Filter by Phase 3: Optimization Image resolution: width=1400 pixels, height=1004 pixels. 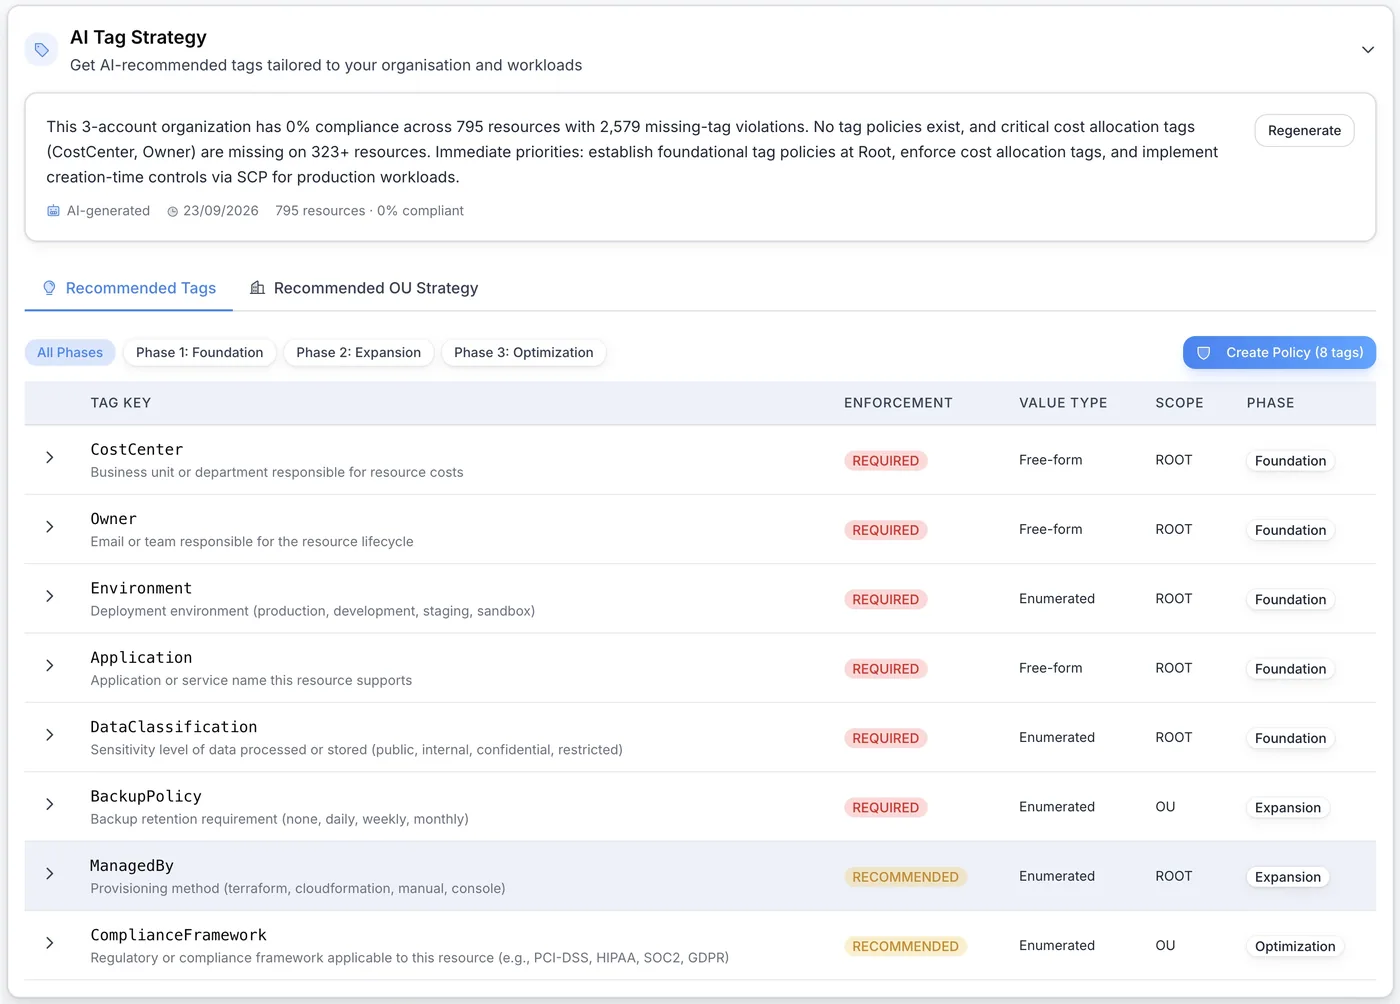524,352
